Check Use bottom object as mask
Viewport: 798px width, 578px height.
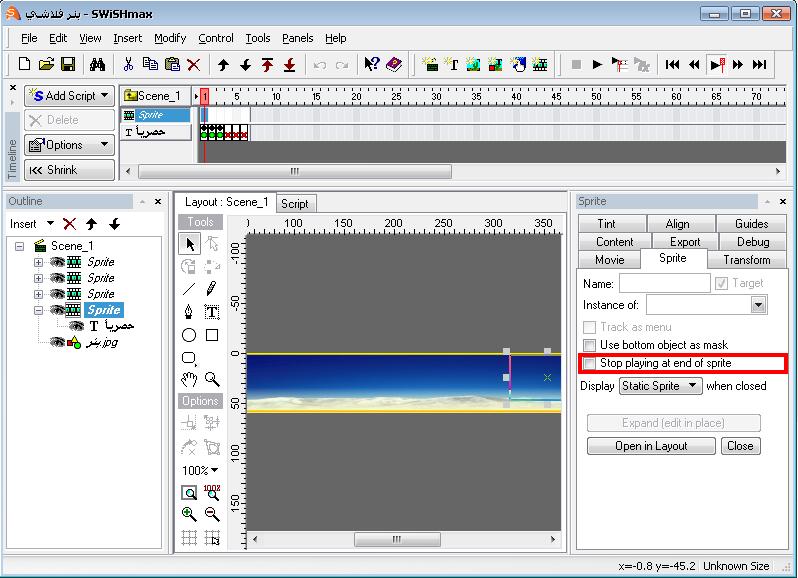590,345
